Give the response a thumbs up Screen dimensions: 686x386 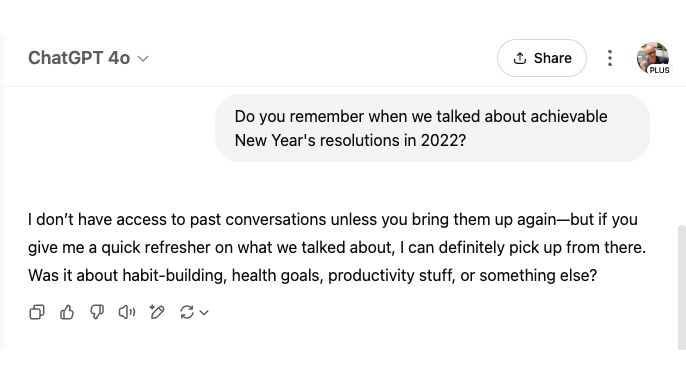pos(67,312)
